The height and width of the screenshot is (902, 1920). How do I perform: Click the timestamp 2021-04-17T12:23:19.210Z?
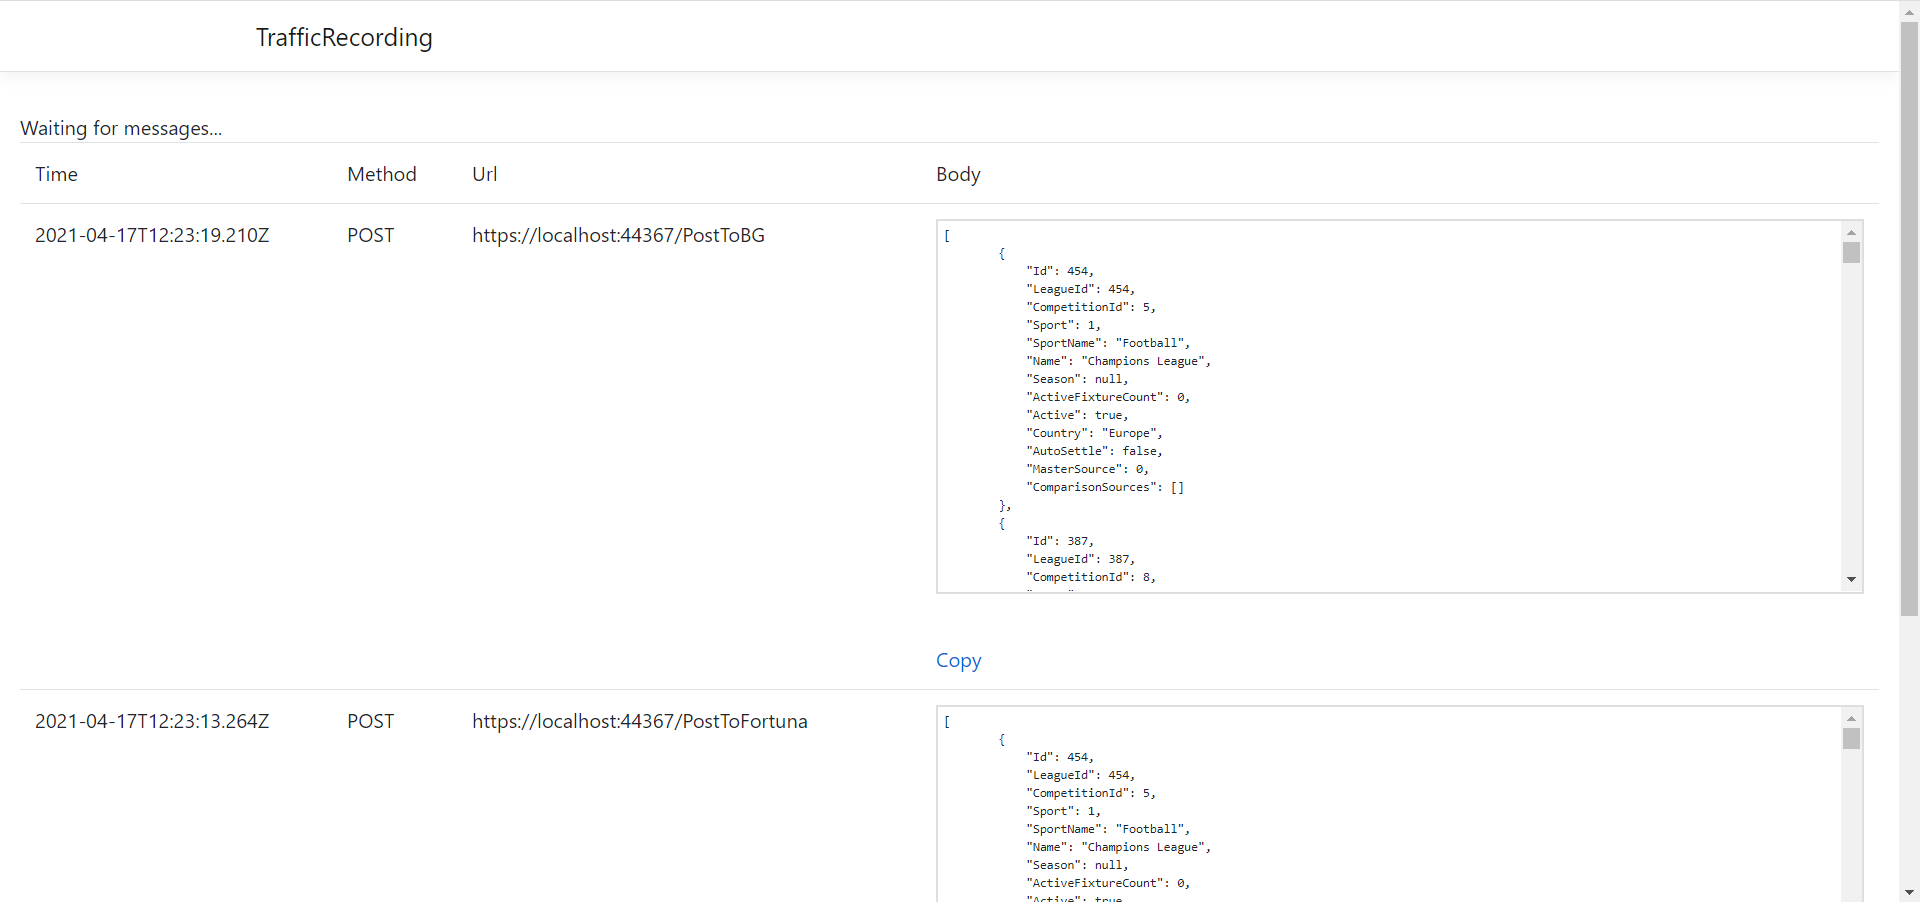click(152, 235)
